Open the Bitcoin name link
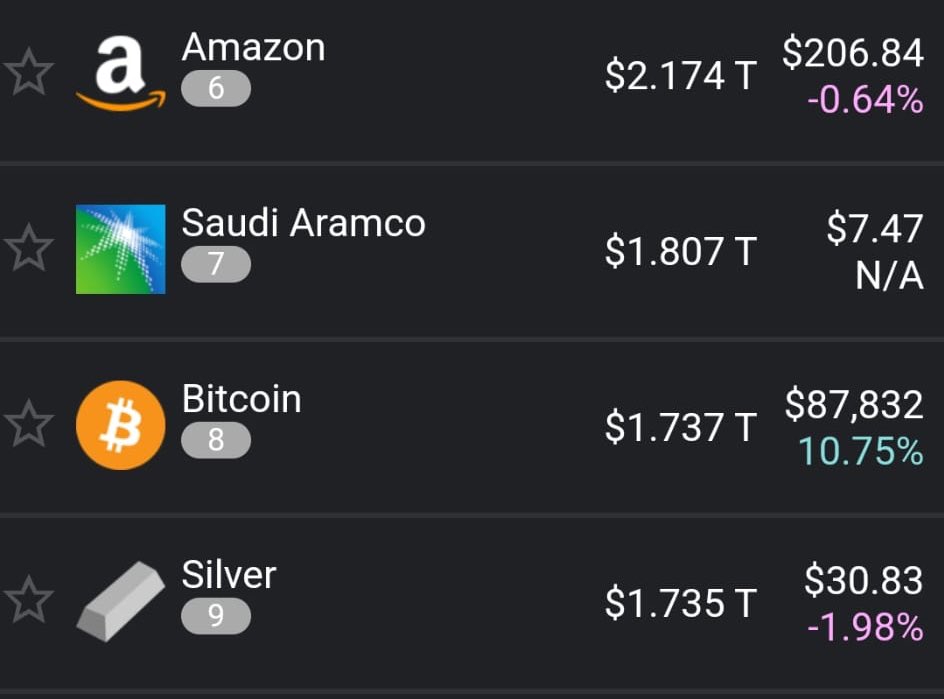 [241, 399]
